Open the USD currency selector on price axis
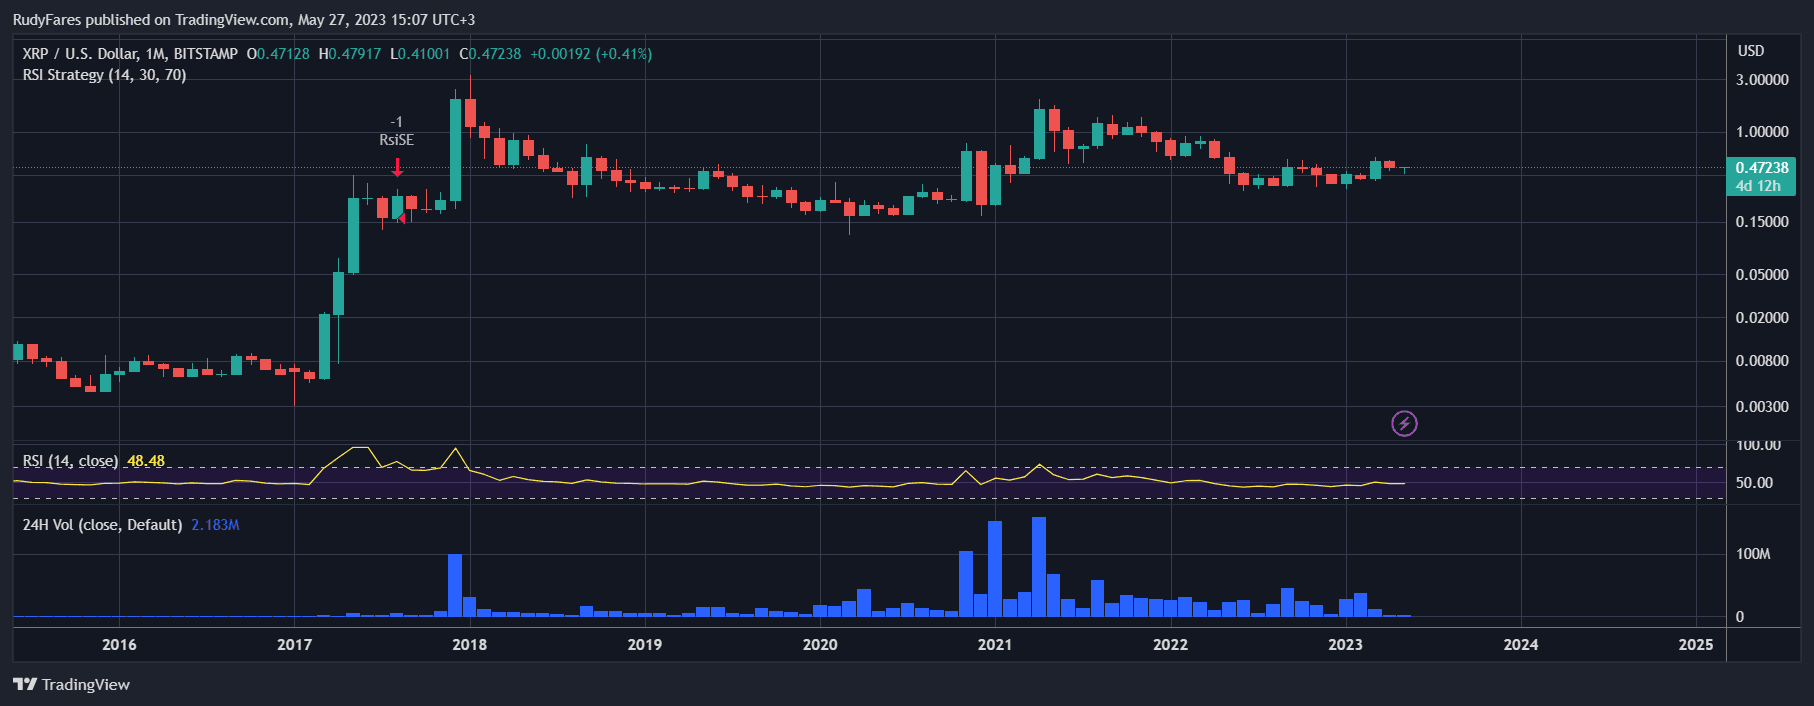This screenshot has width=1814, height=706. [1750, 51]
